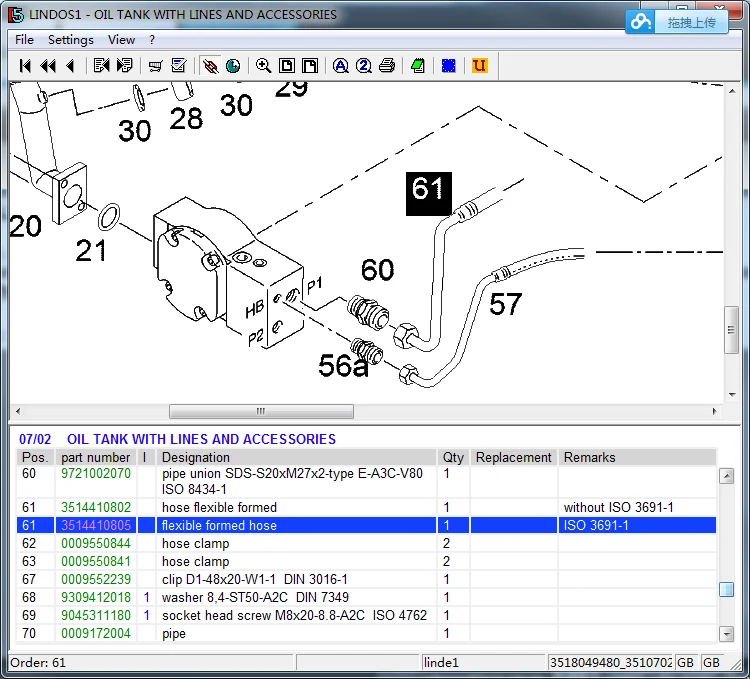The width and height of the screenshot is (750, 679).
Task: Select part number 9721002070
Action: point(96,473)
